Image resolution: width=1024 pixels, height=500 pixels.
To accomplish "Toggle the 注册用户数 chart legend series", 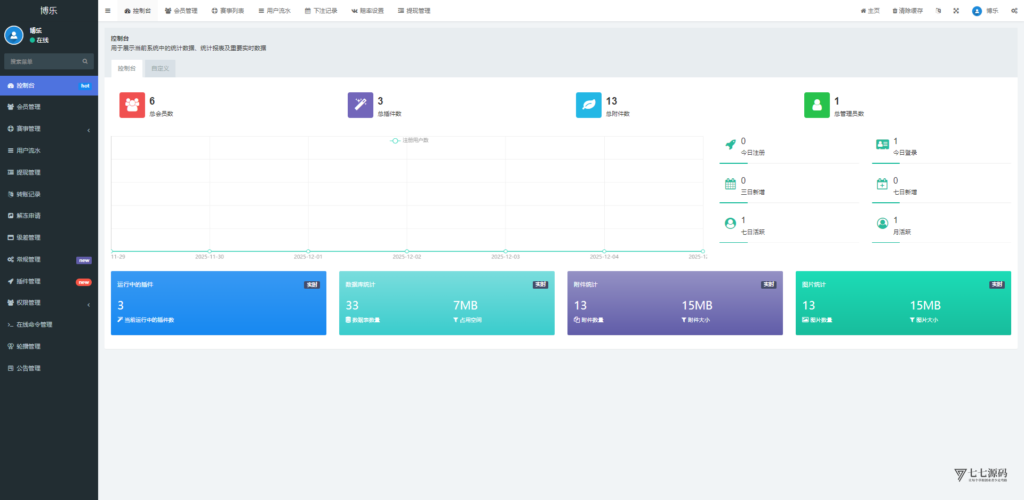I will 409,140.
